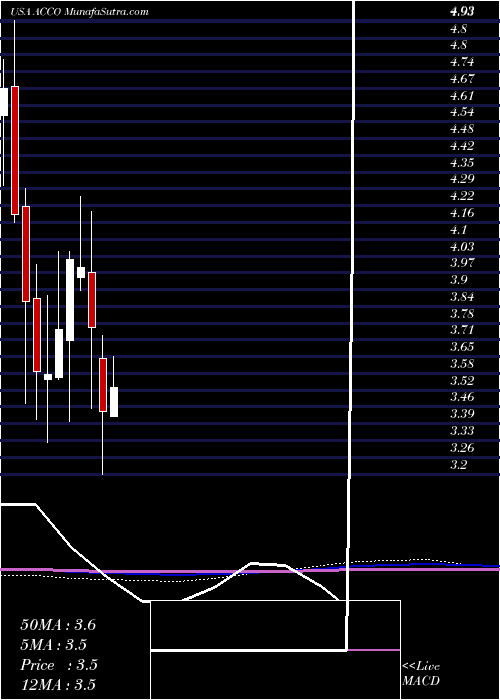Click the 4.42 price axis label
The height and width of the screenshot is (700, 500).
(x=462, y=146)
